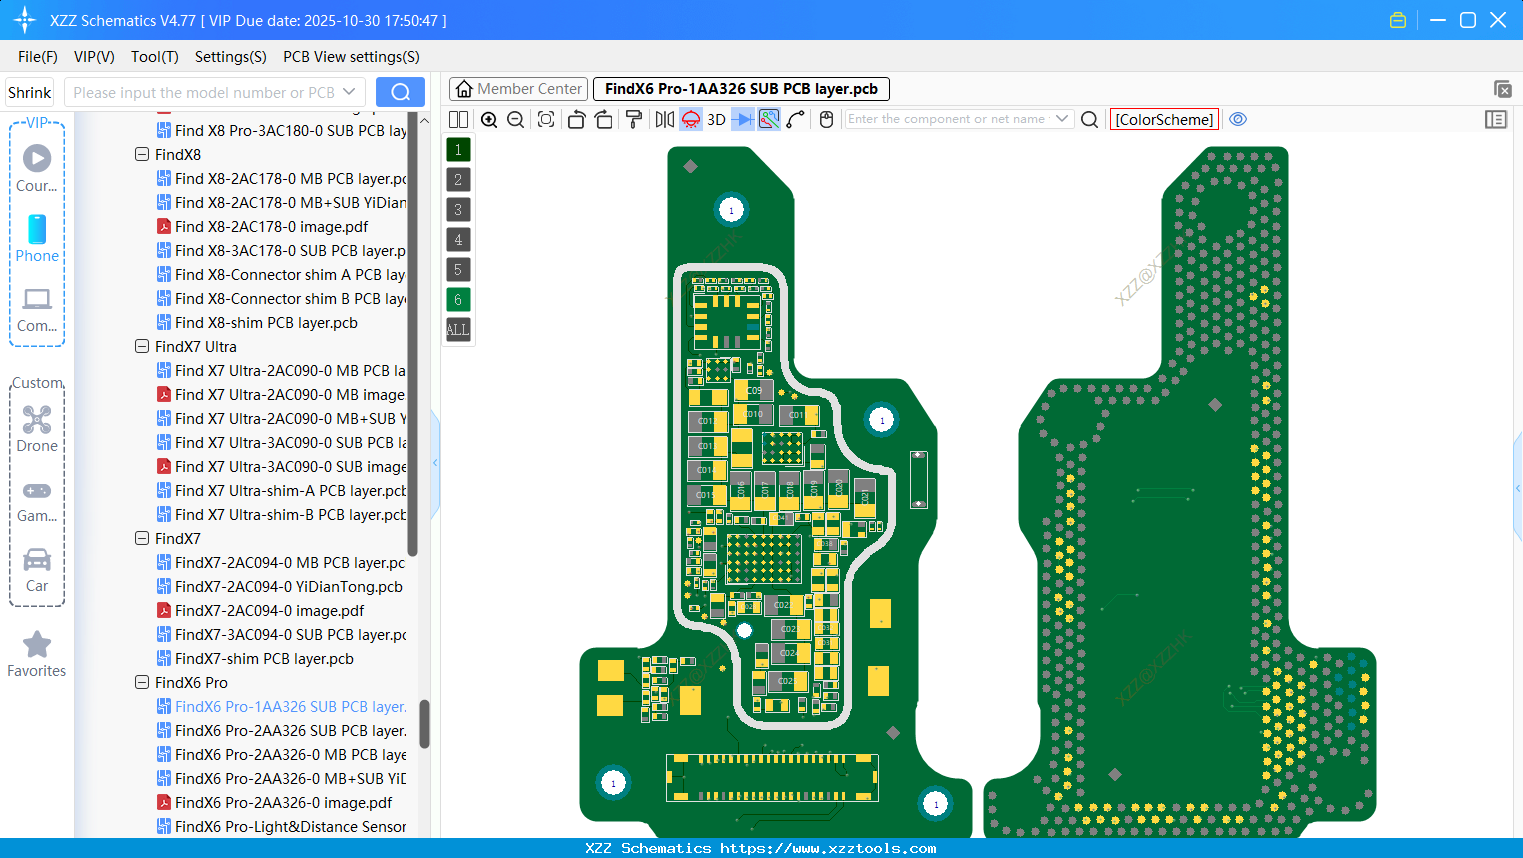The height and width of the screenshot is (858, 1523).
Task: Zoom in on the PCB view
Action: (x=489, y=119)
